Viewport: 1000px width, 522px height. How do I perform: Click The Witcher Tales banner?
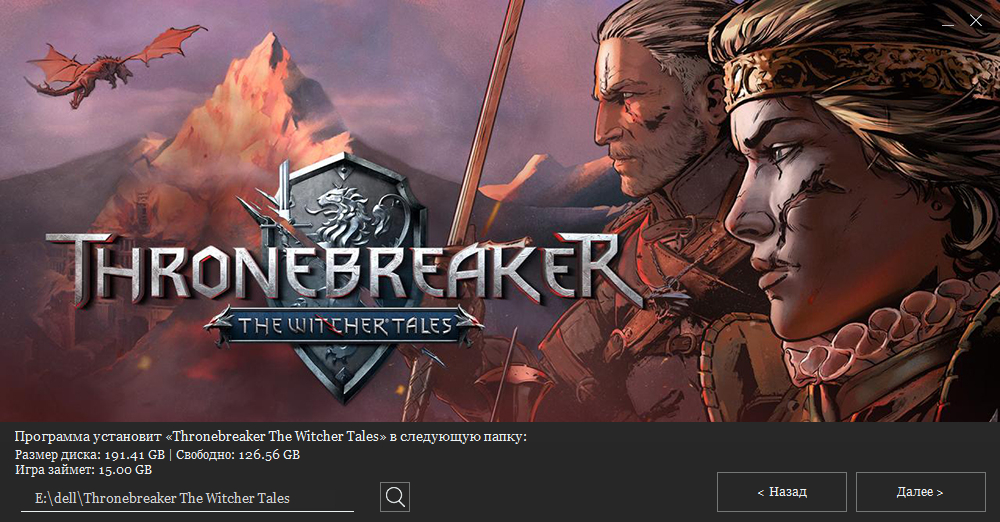pyautogui.click(x=344, y=326)
